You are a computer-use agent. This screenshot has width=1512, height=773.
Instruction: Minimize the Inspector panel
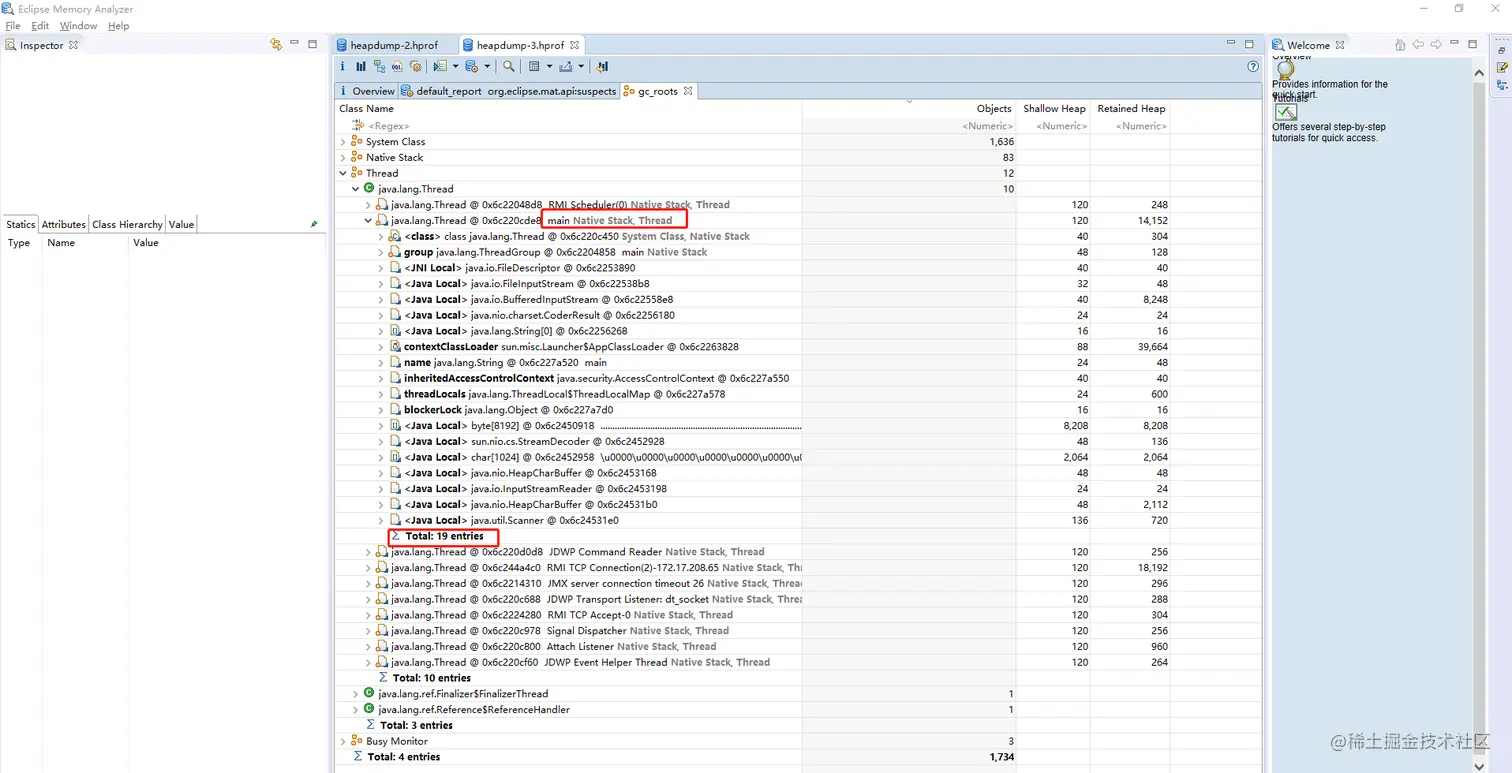tap(295, 43)
